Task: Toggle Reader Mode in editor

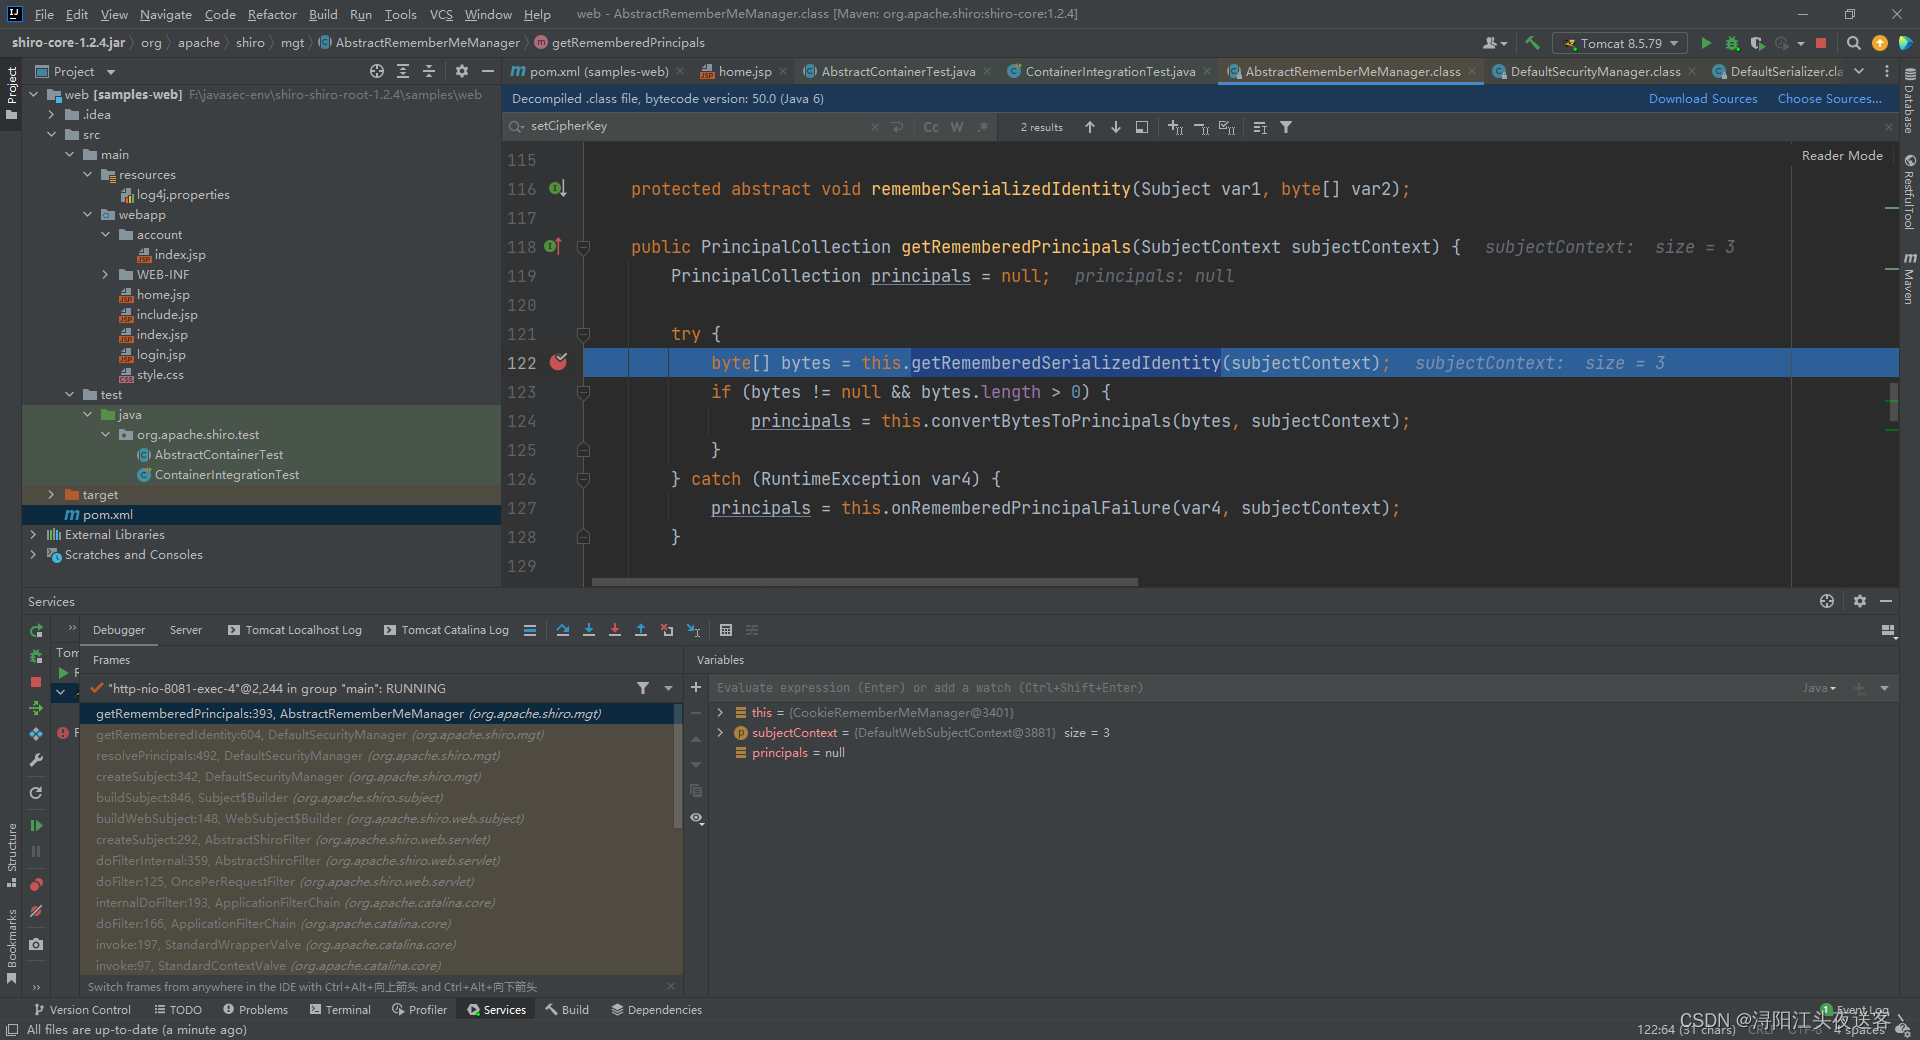Action: pyautogui.click(x=1842, y=155)
